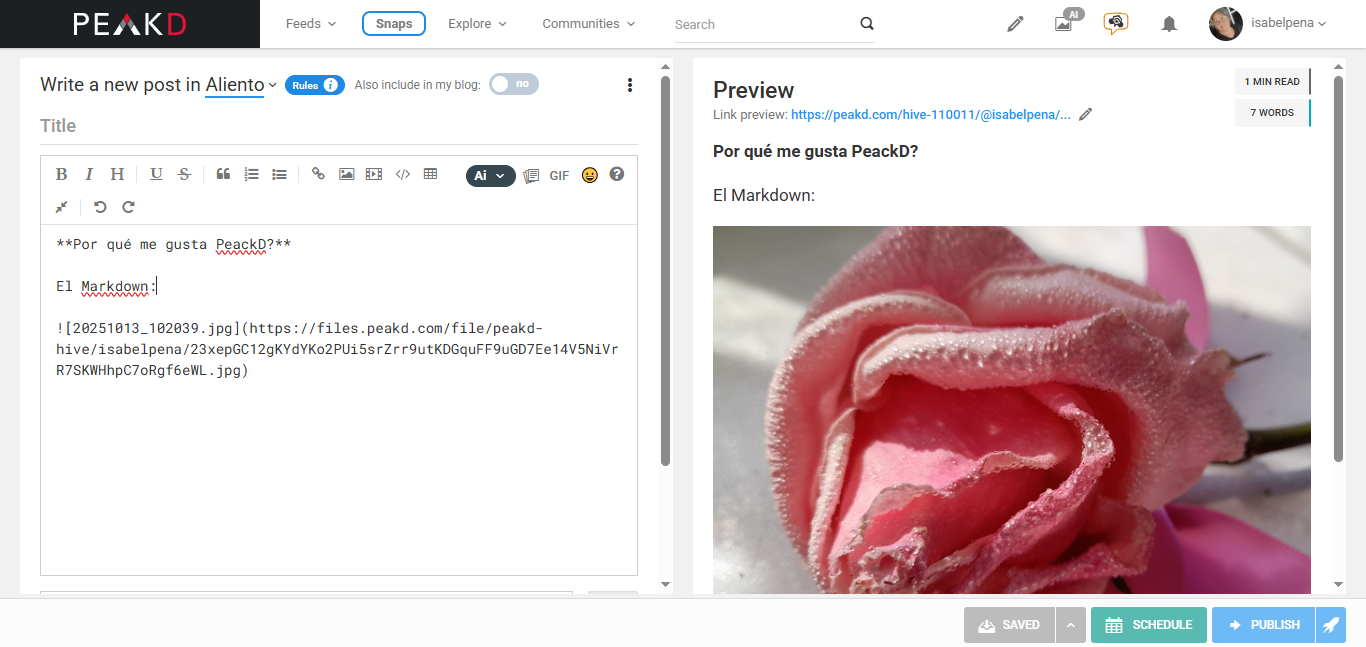The height and width of the screenshot is (647, 1366).
Task: Click the Title input field
Action: coord(339,126)
